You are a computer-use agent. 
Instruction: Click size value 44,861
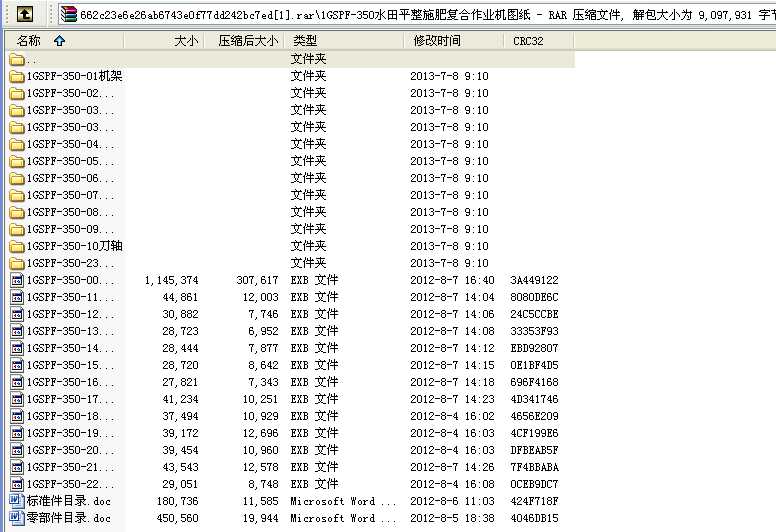click(180, 297)
